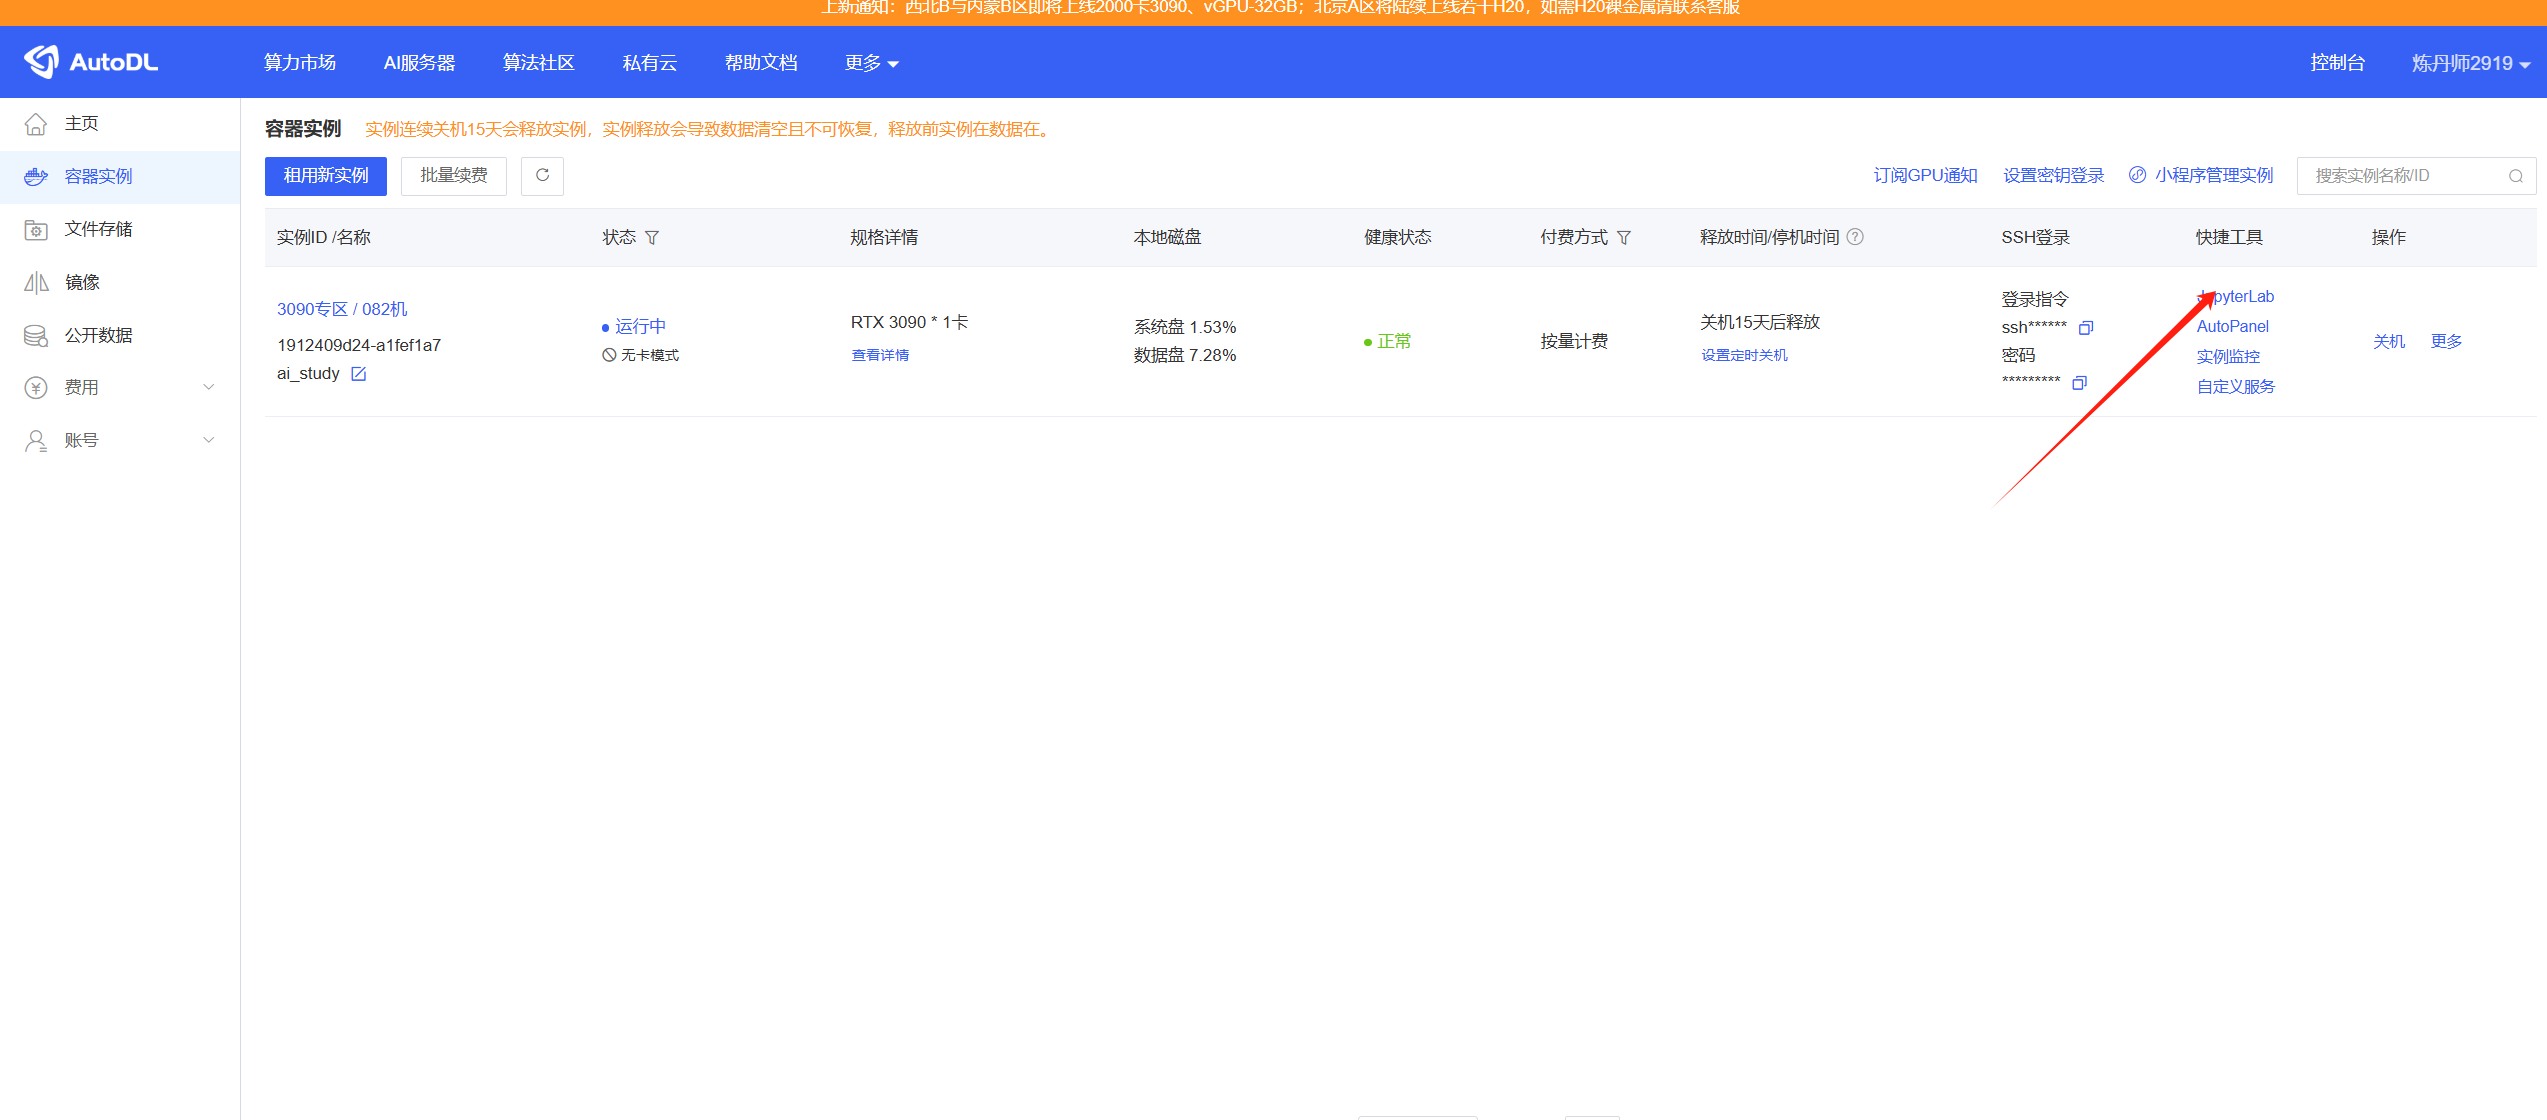
Task: Open 帮助文档 in the top navigation
Action: coord(761,63)
